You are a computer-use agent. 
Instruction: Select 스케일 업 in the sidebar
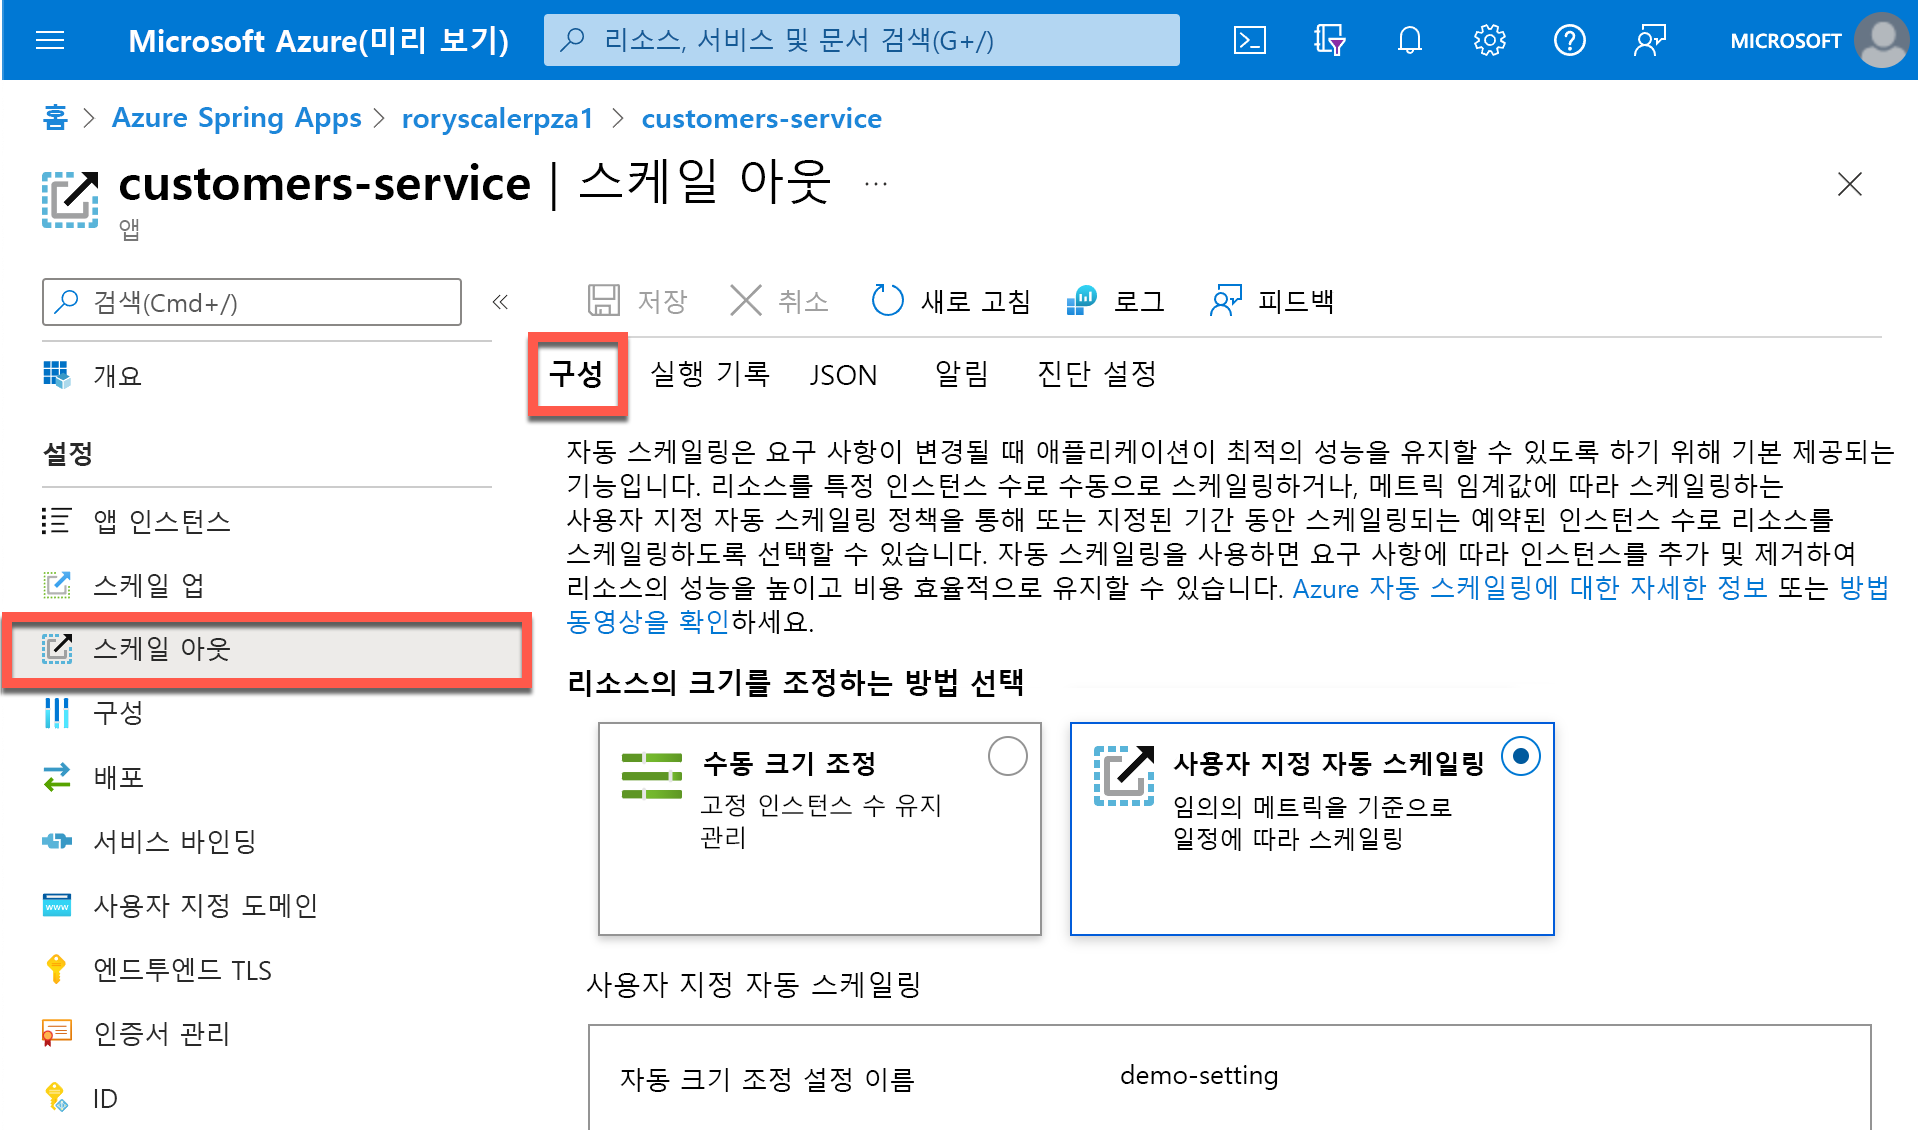click(148, 585)
